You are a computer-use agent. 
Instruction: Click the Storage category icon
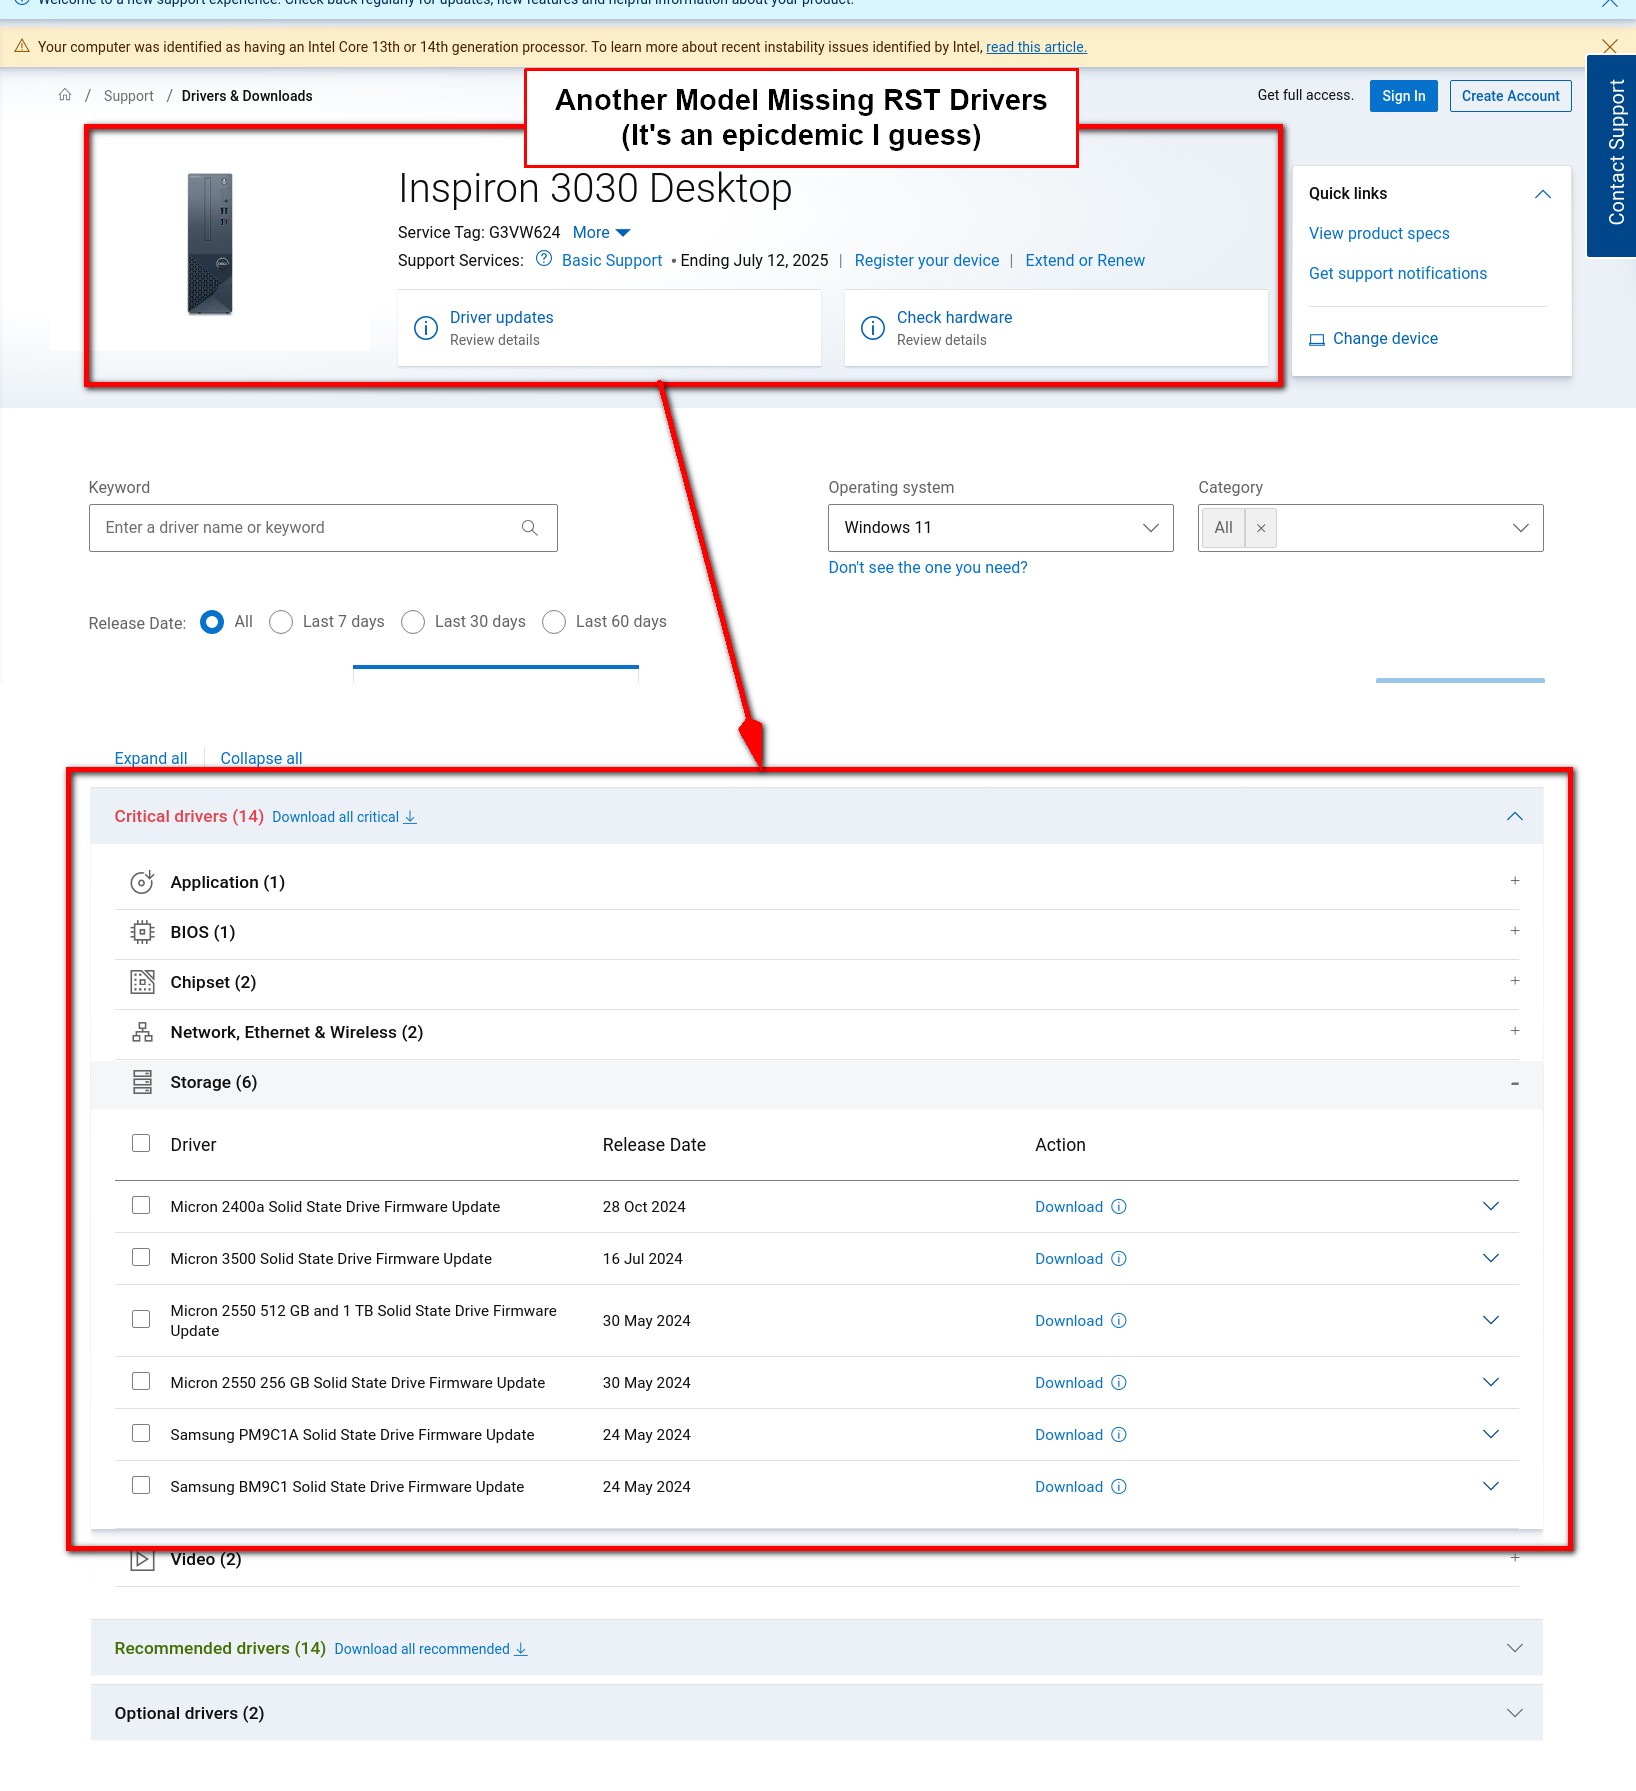point(142,1082)
